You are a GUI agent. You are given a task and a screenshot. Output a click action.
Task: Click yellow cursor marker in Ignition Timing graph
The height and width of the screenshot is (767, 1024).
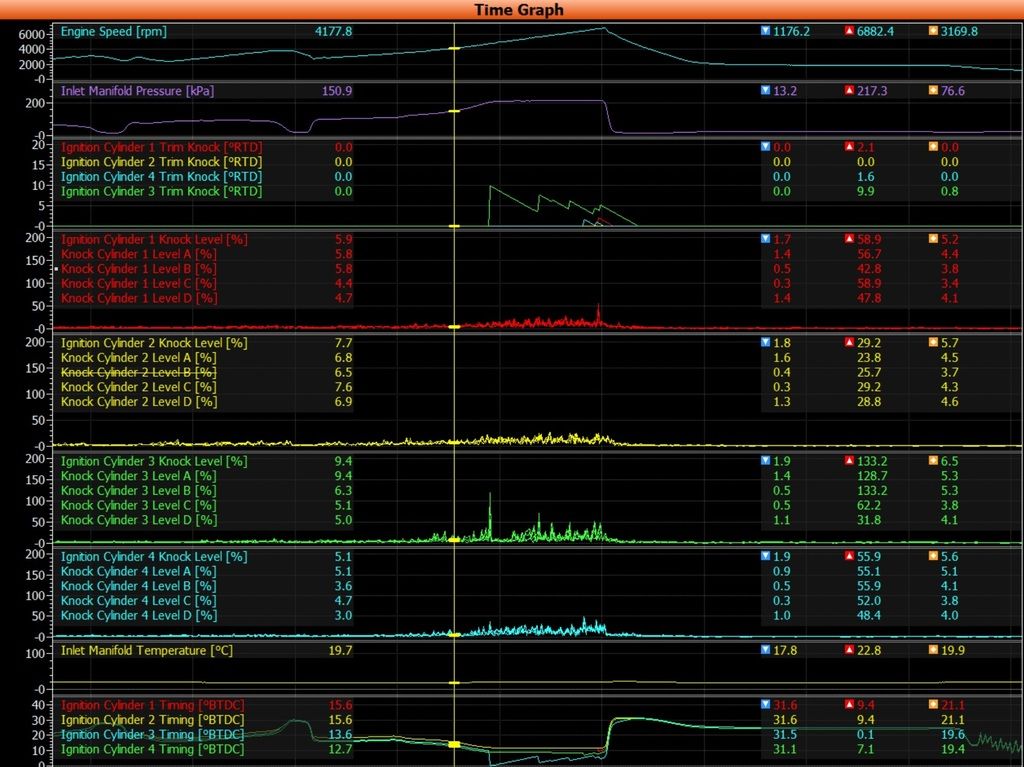[x=454, y=744]
